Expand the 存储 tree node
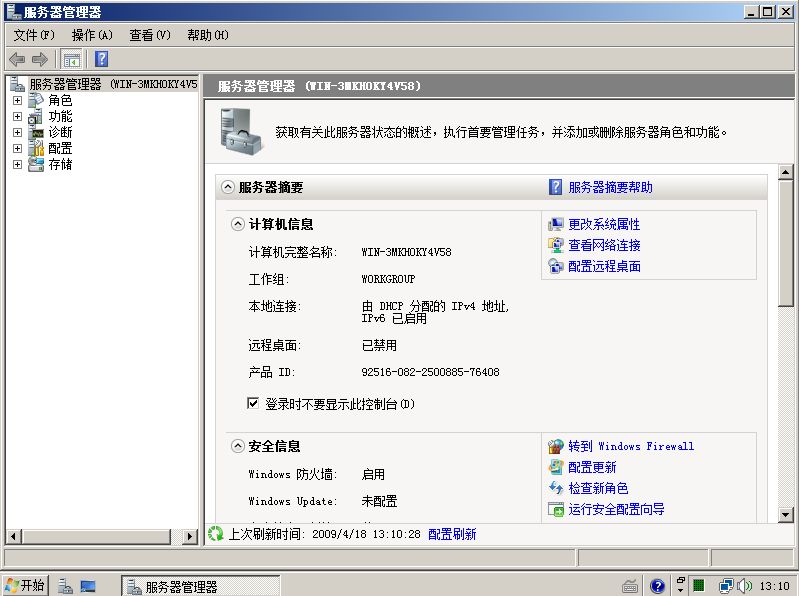The height and width of the screenshot is (596, 799). pos(17,165)
